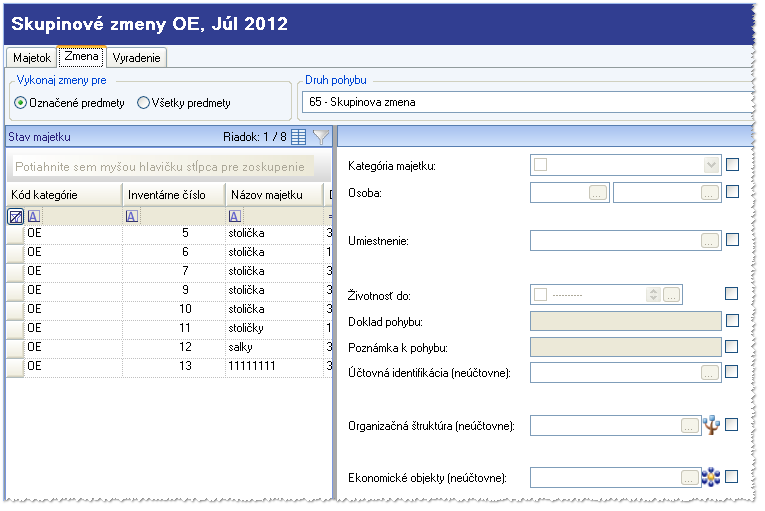Click the economic objects cluster icon
The width and height of the screenshot is (765, 511).
click(x=712, y=477)
